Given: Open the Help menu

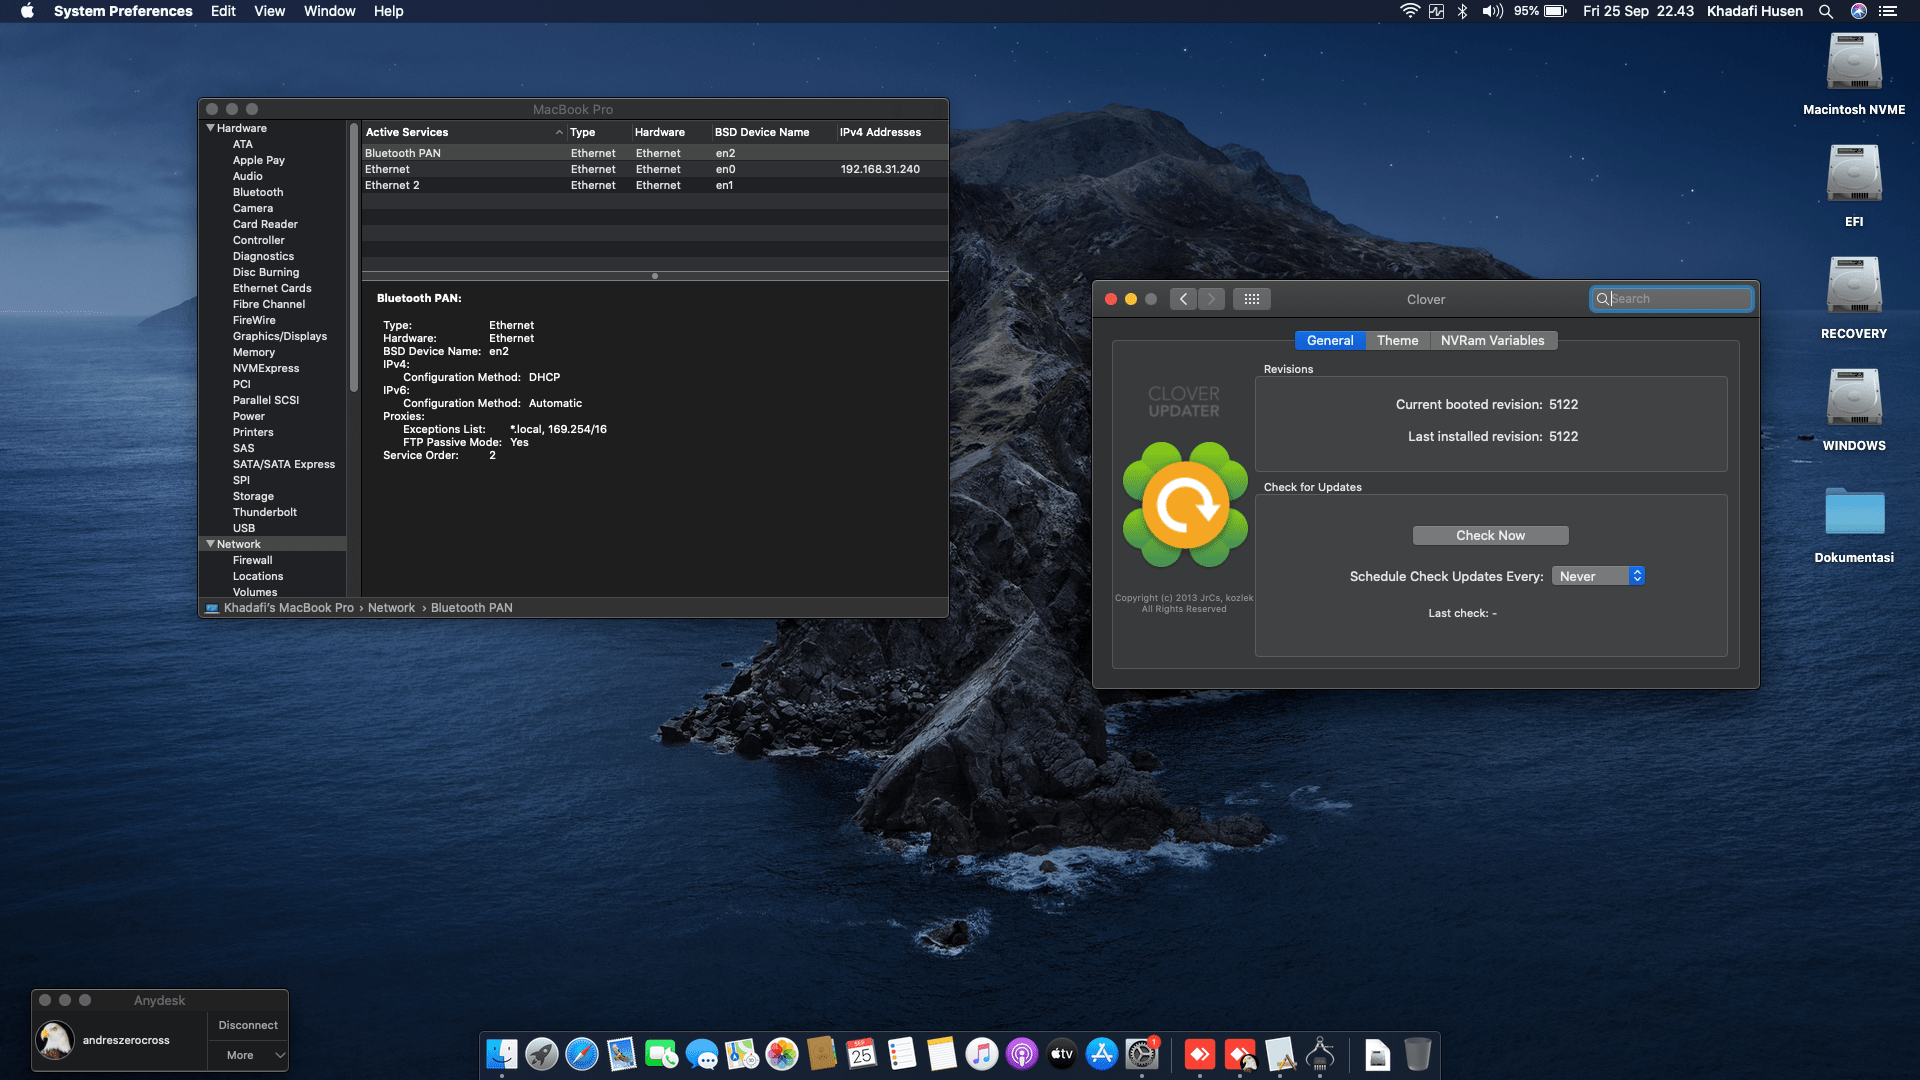Looking at the screenshot, I should (x=388, y=11).
